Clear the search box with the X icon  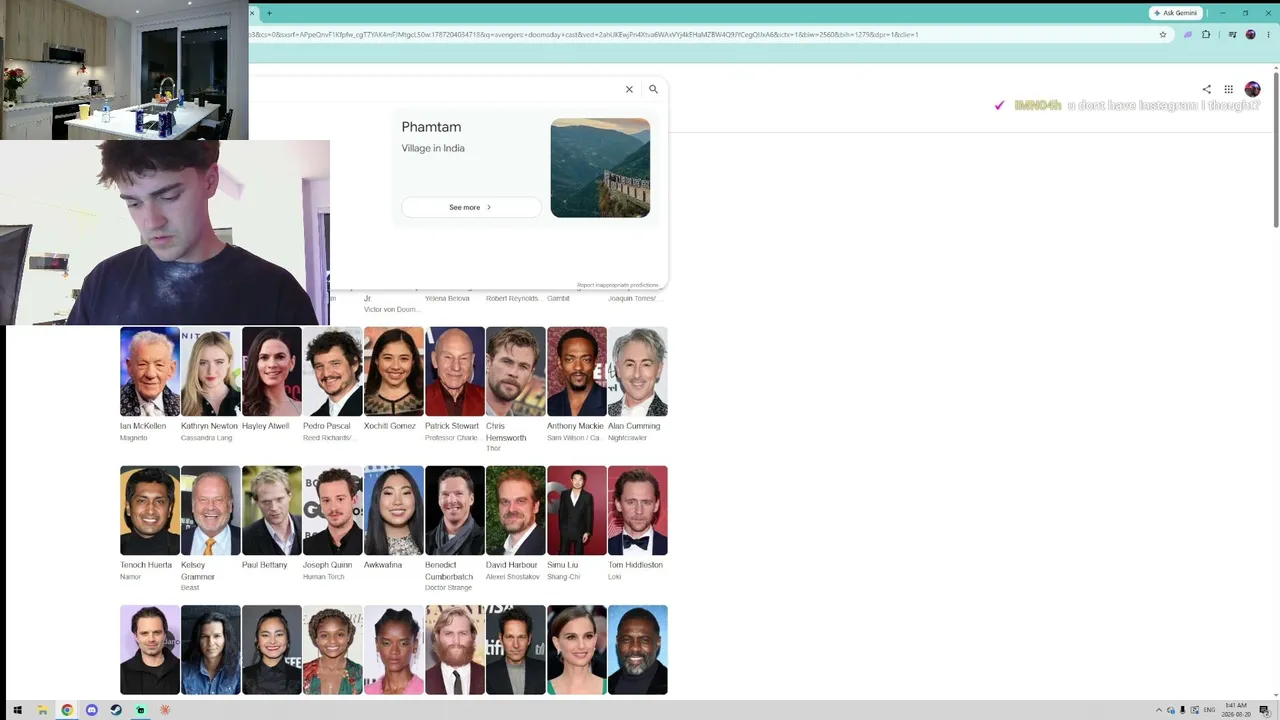629,89
